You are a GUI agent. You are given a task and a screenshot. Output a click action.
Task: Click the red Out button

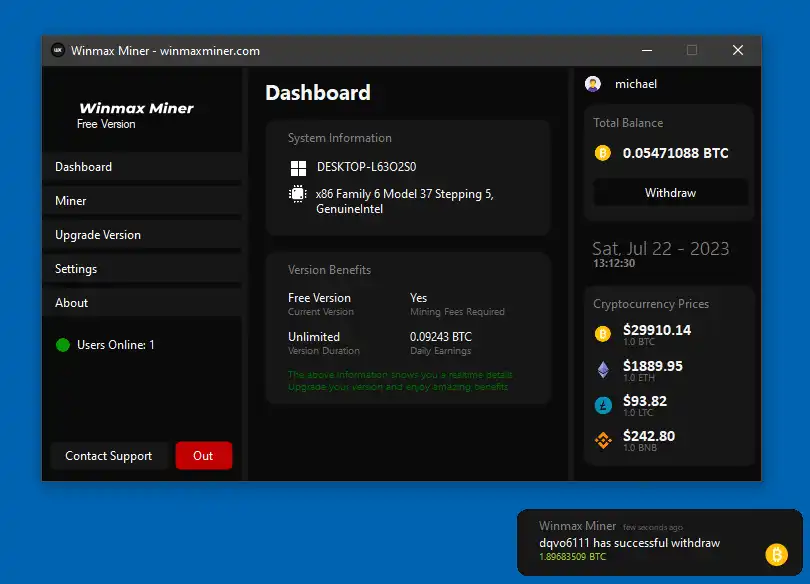(204, 456)
